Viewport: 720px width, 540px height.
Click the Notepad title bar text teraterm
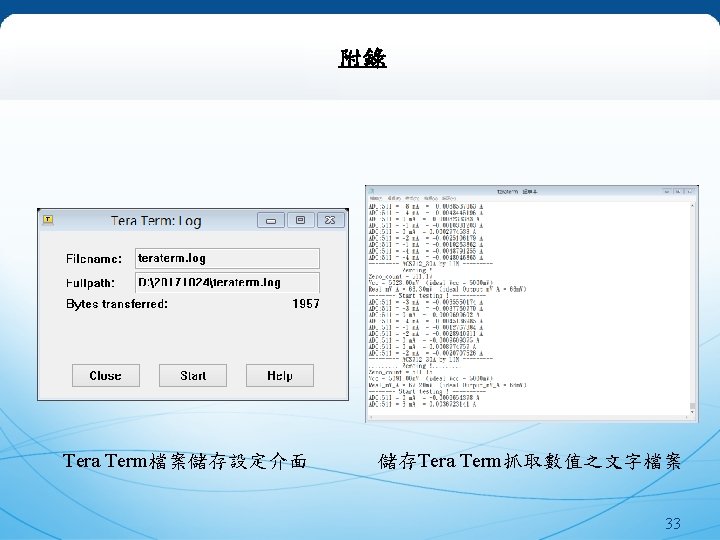pos(507,191)
